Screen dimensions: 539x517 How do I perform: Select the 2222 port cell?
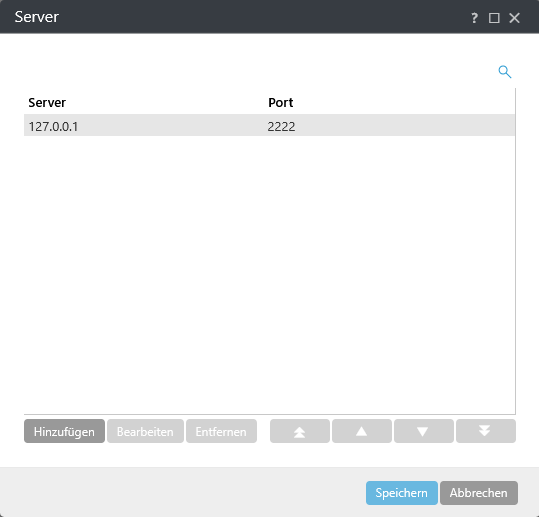point(281,126)
